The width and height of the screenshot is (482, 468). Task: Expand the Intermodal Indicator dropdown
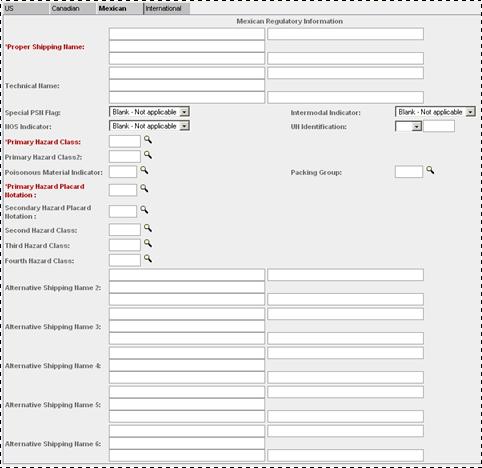point(470,112)
